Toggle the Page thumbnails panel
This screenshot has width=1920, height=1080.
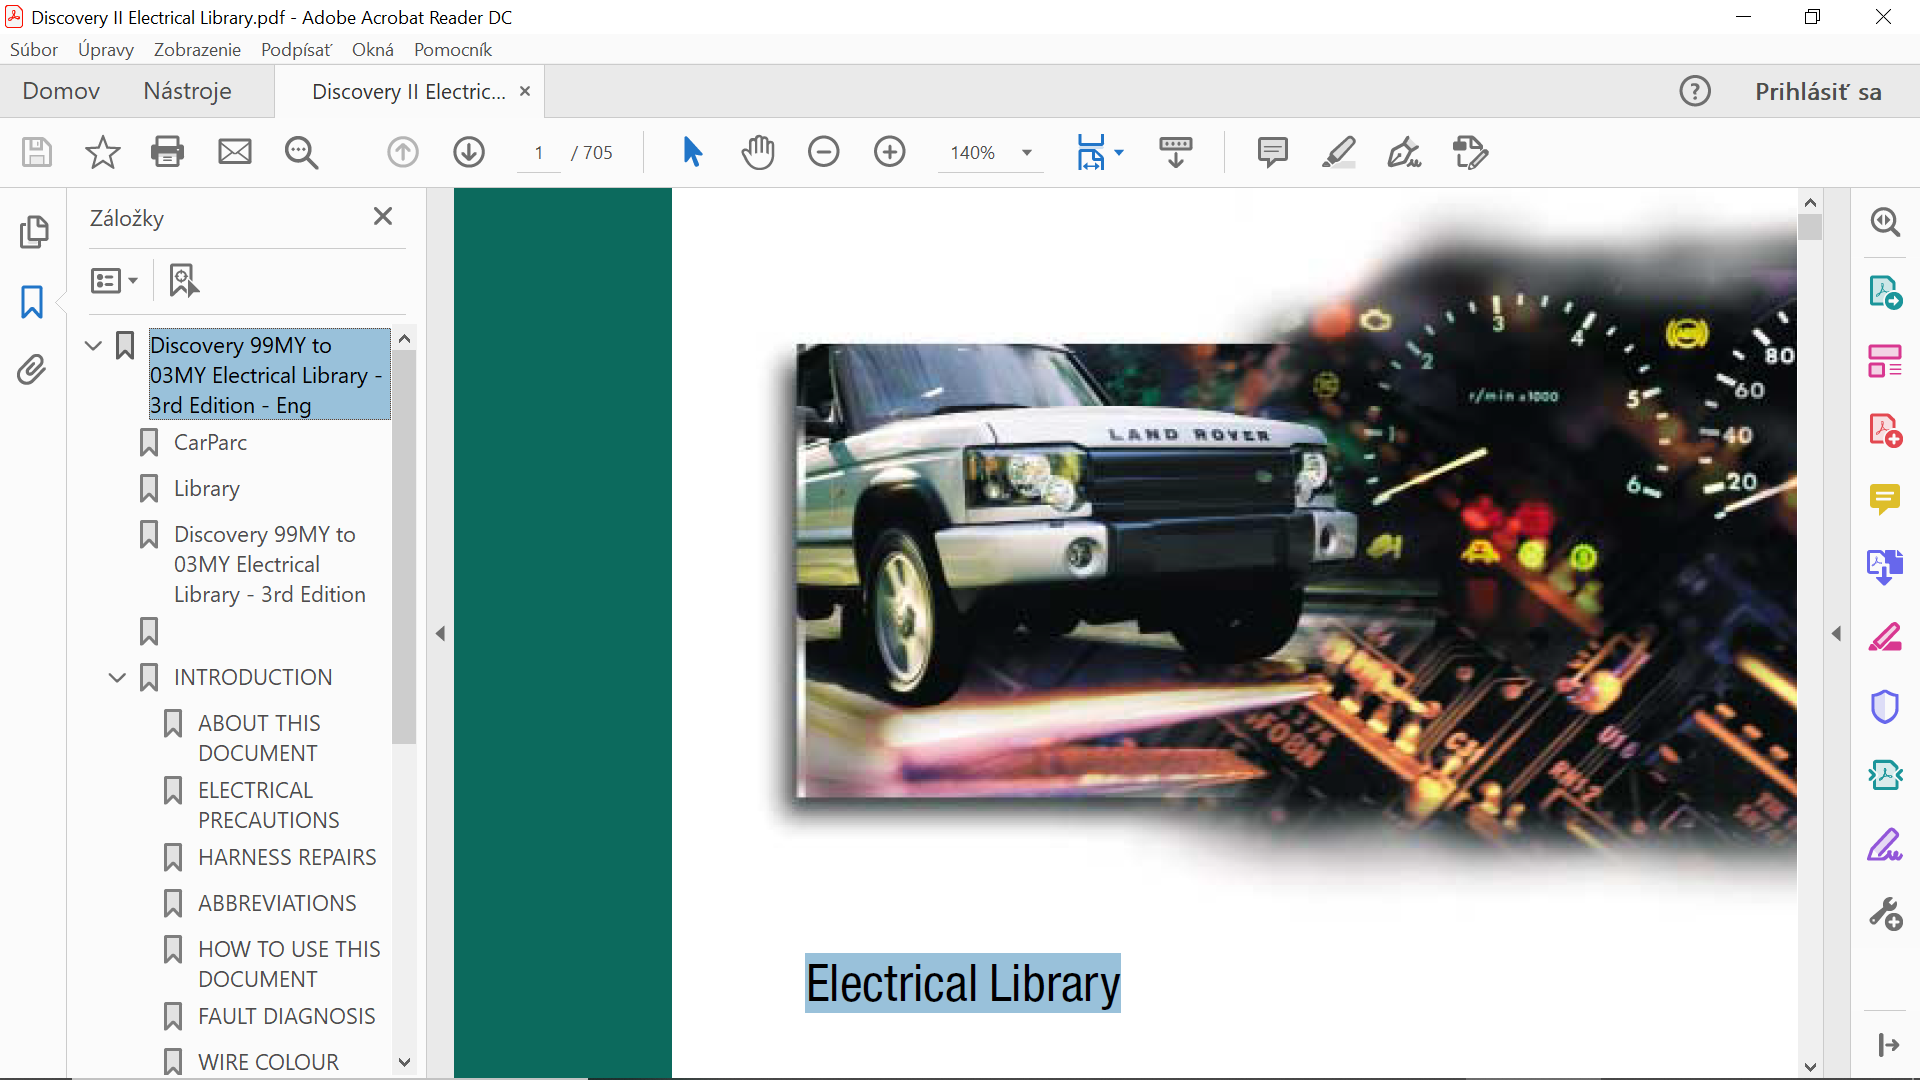32,231
